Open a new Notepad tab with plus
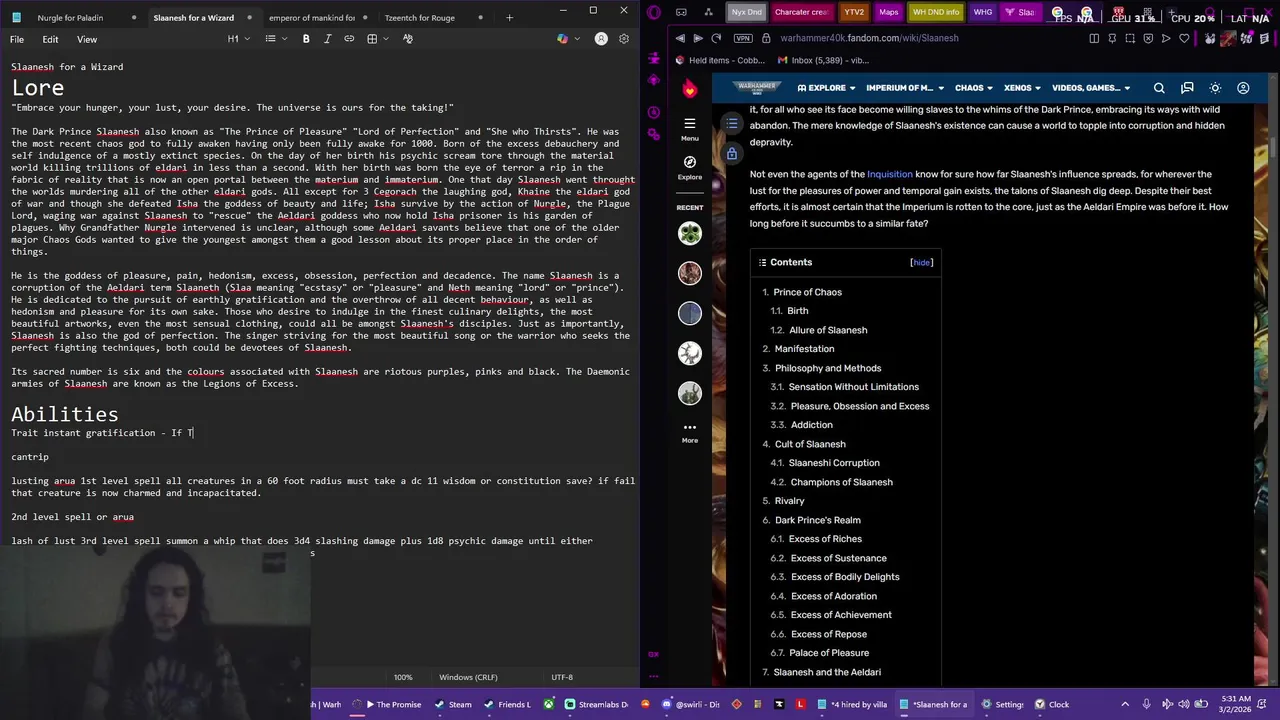 (x=509, y=17)
